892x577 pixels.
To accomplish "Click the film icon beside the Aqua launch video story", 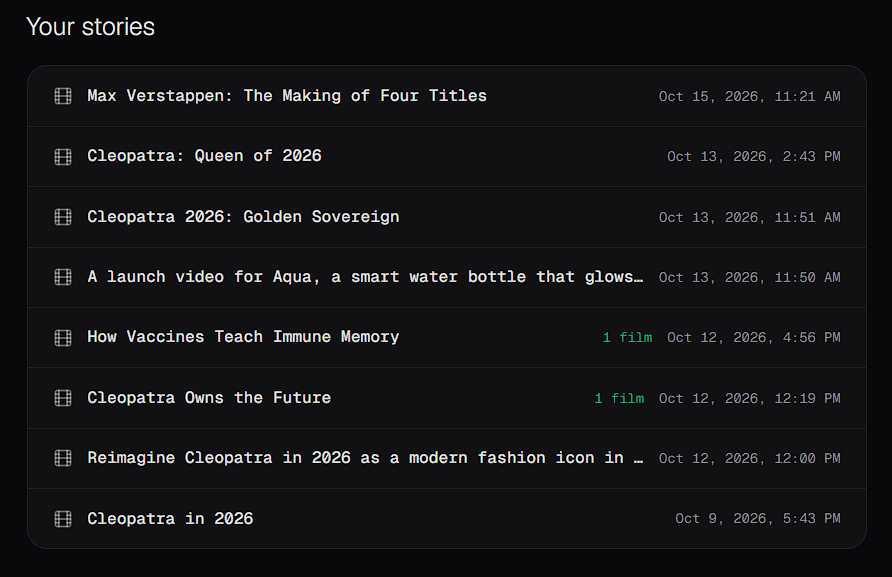I will (63, 277).
